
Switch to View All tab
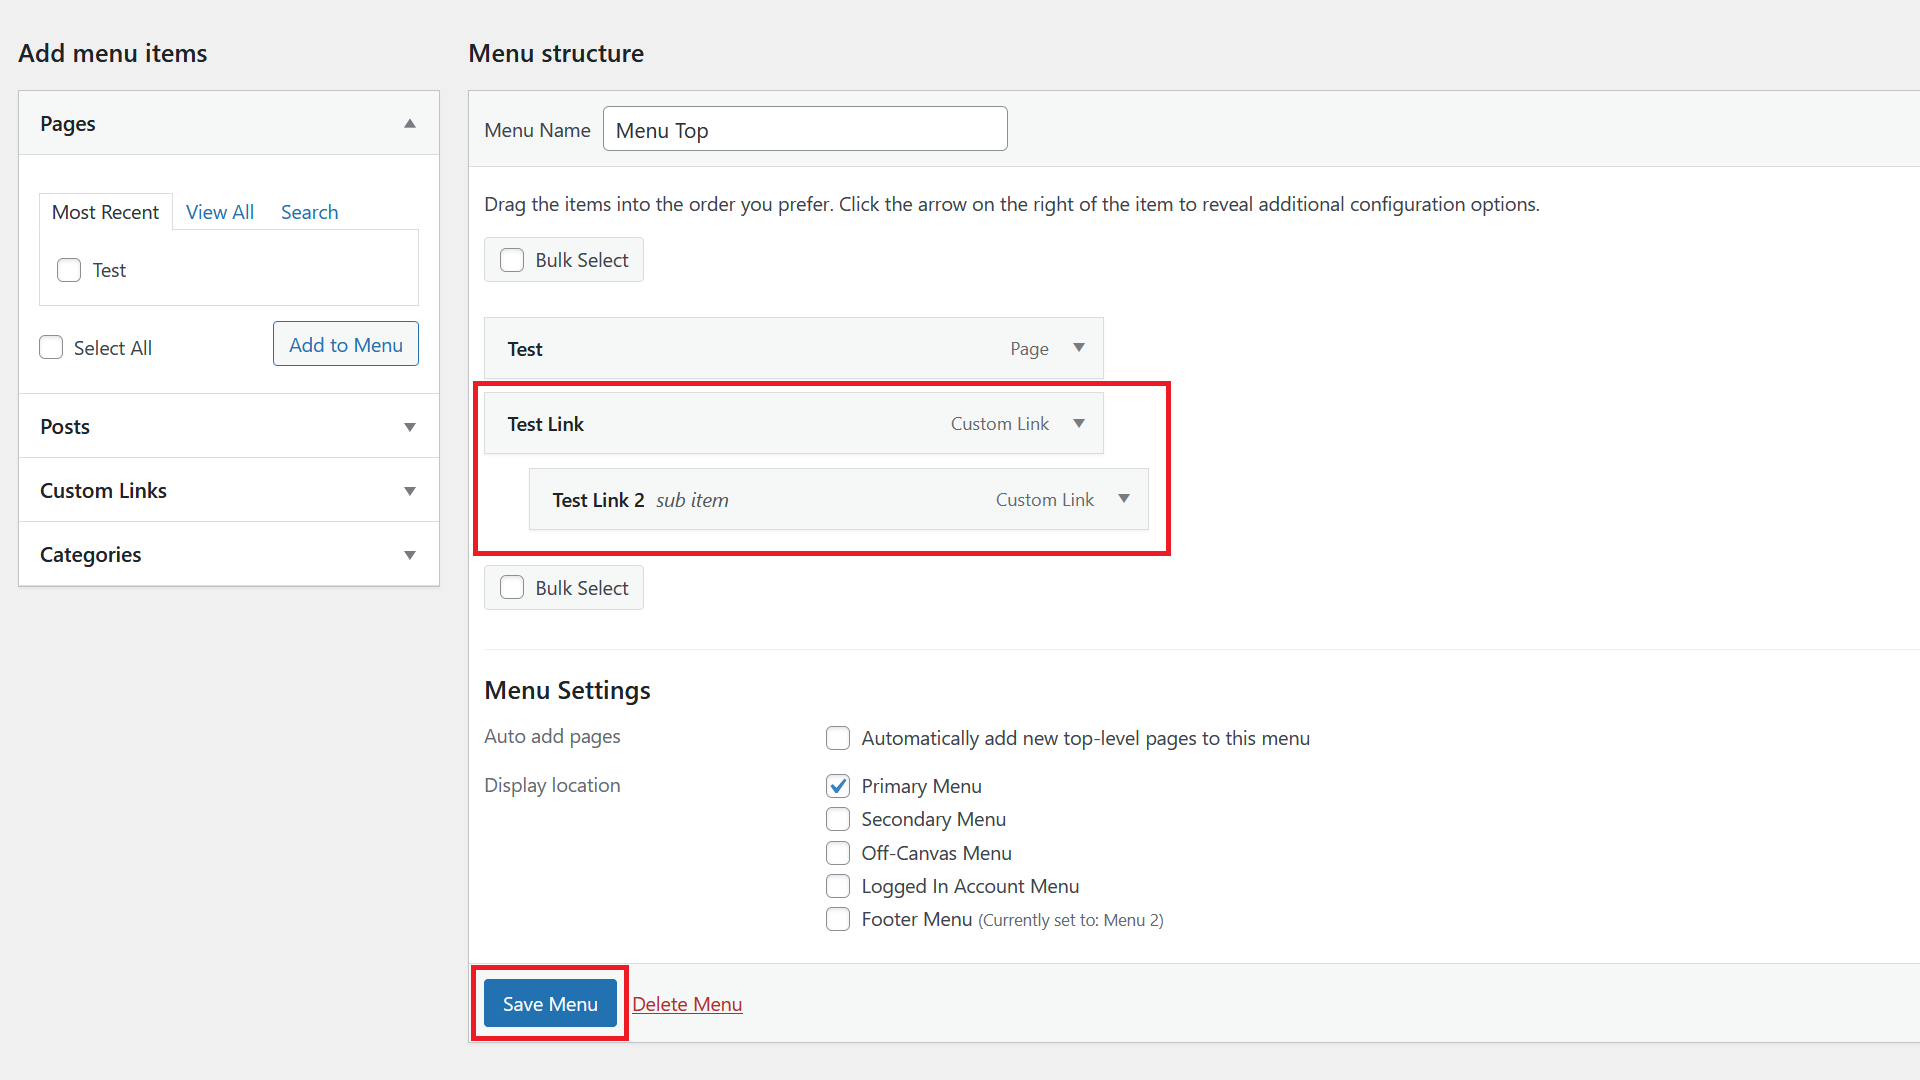220,212
